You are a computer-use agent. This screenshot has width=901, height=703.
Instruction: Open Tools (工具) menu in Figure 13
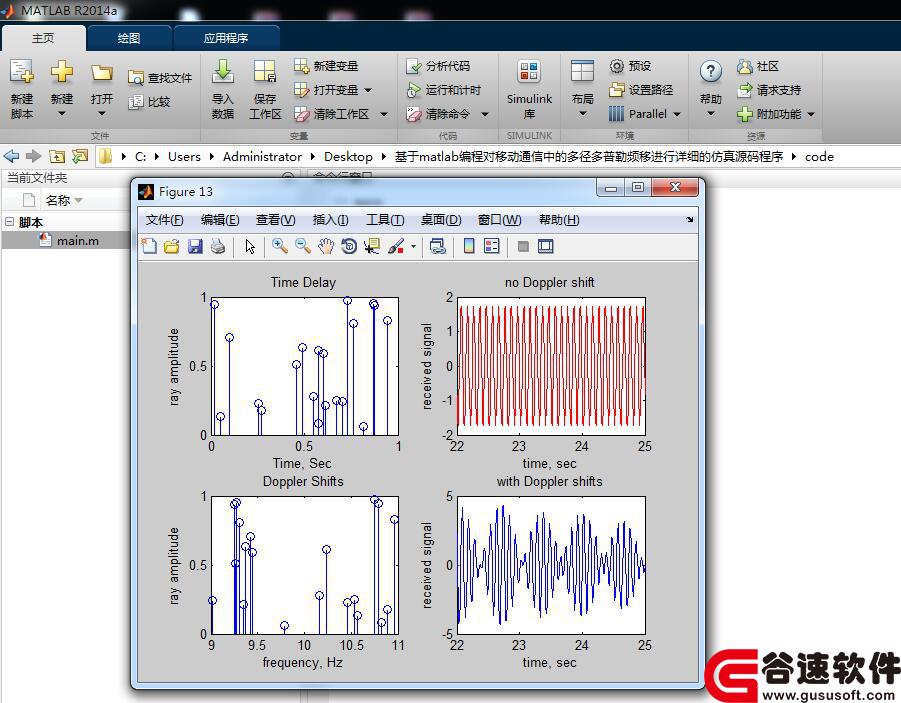(385, 220)
